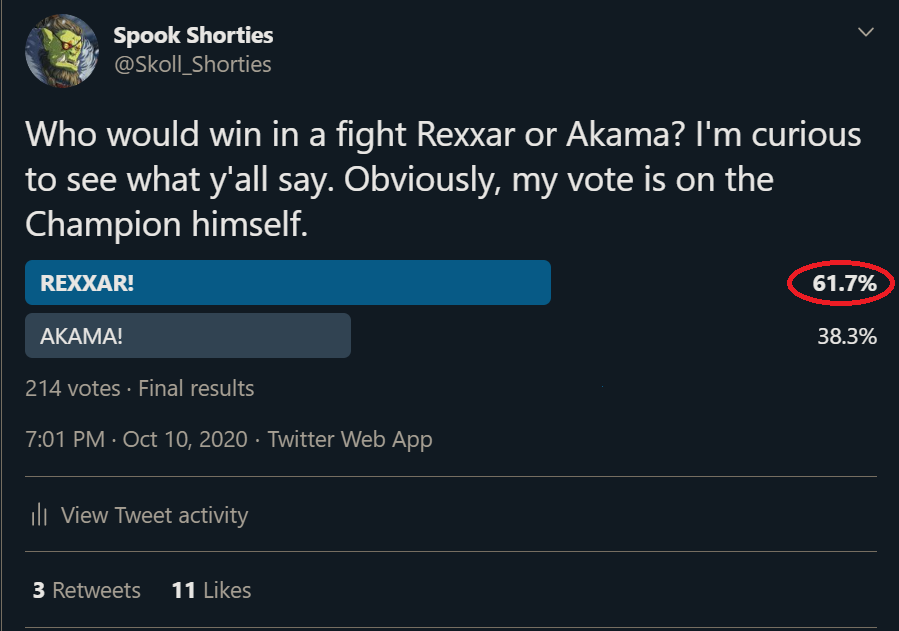Open the 7:01 PM · Oct 10, 2020 timestamp
Screen dimensions: 899x631
136,439
